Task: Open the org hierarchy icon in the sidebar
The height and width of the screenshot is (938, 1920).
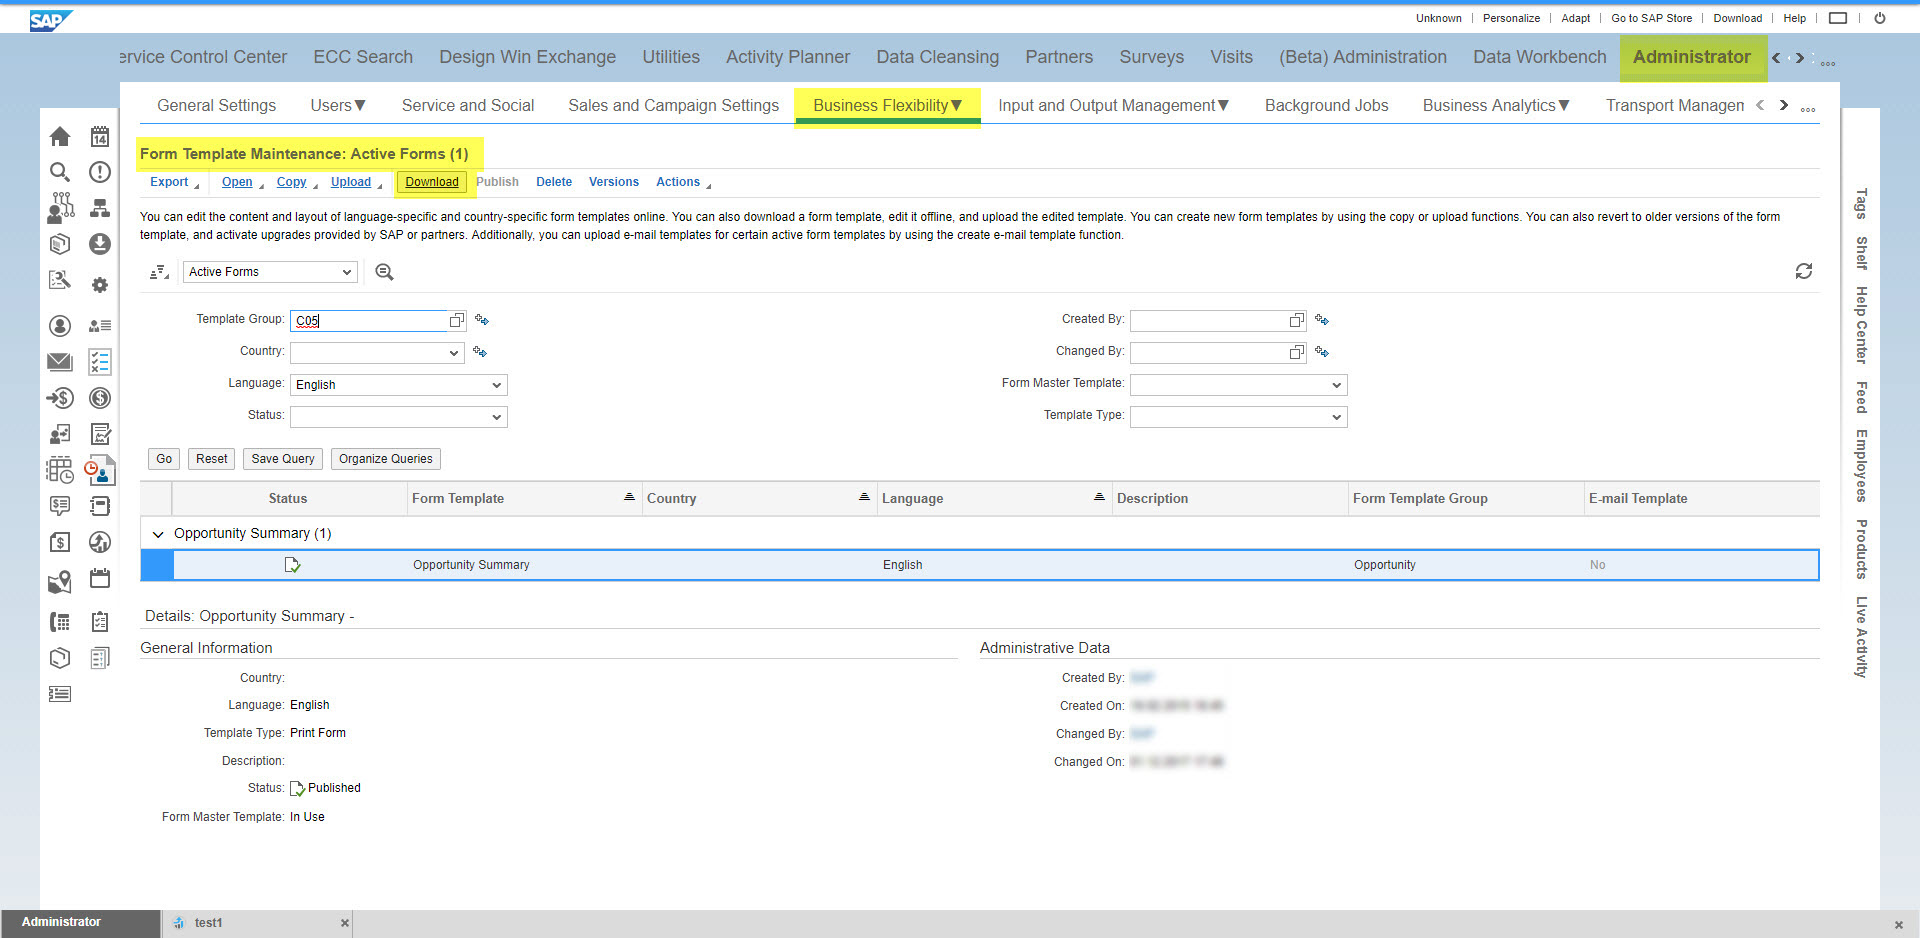Action: point(100,208)
